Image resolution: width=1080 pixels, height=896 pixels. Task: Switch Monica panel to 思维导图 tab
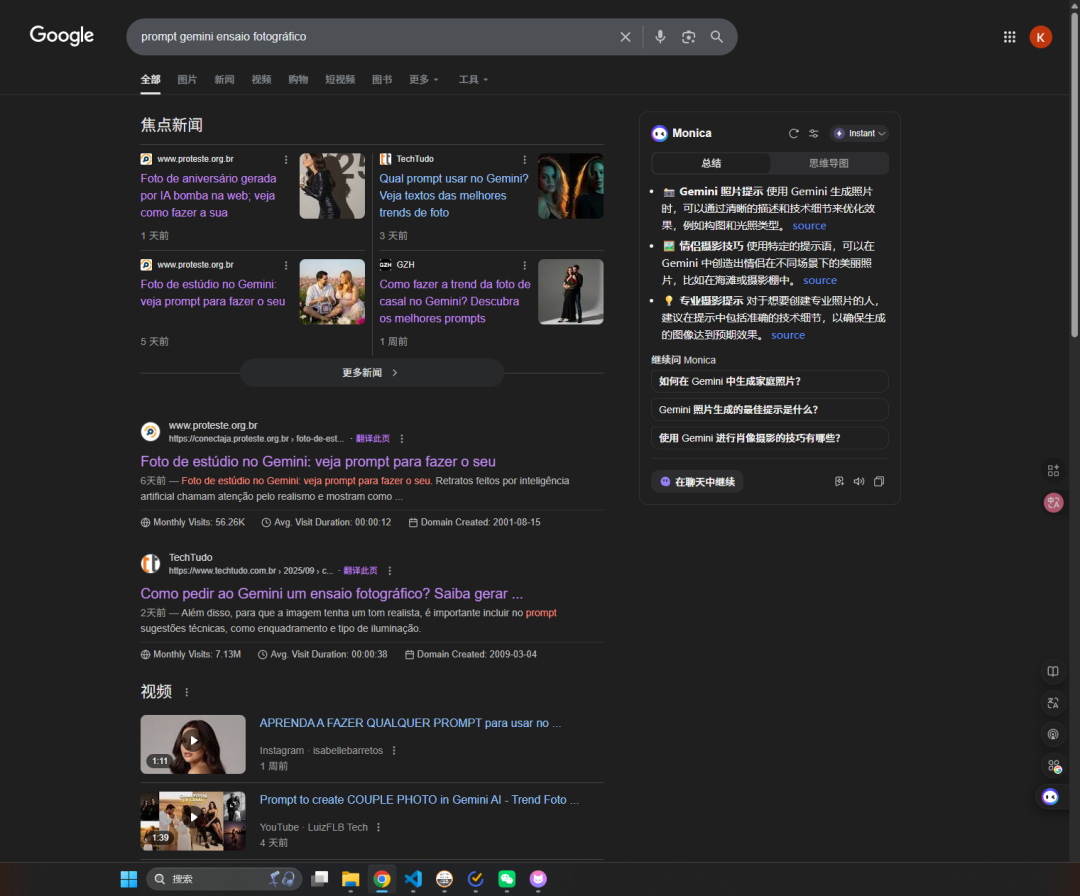[829, 163]
